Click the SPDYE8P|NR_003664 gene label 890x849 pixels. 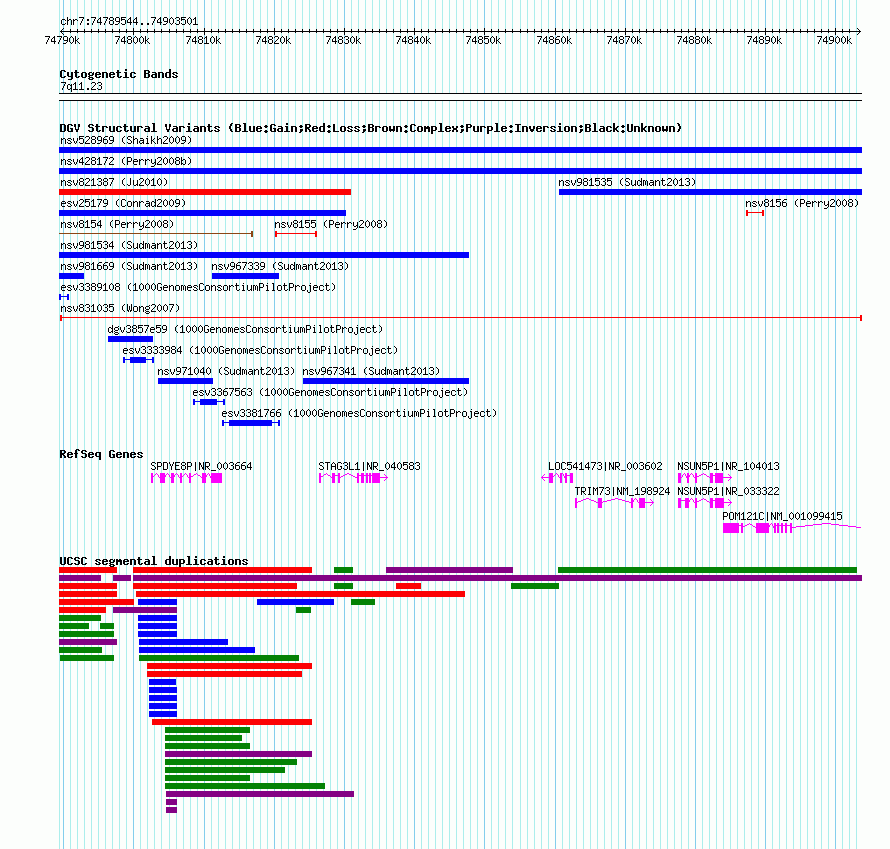coord(201,466)
